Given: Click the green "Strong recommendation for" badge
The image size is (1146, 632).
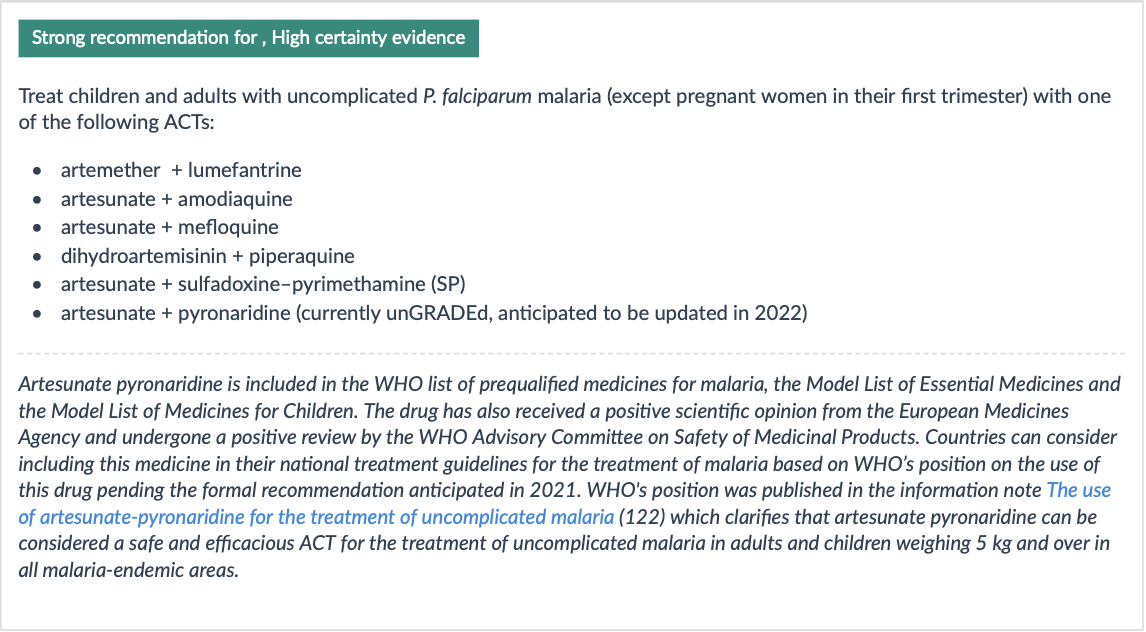Looking at the screenshot, I should pyautogui.click(x=248, y=38).
